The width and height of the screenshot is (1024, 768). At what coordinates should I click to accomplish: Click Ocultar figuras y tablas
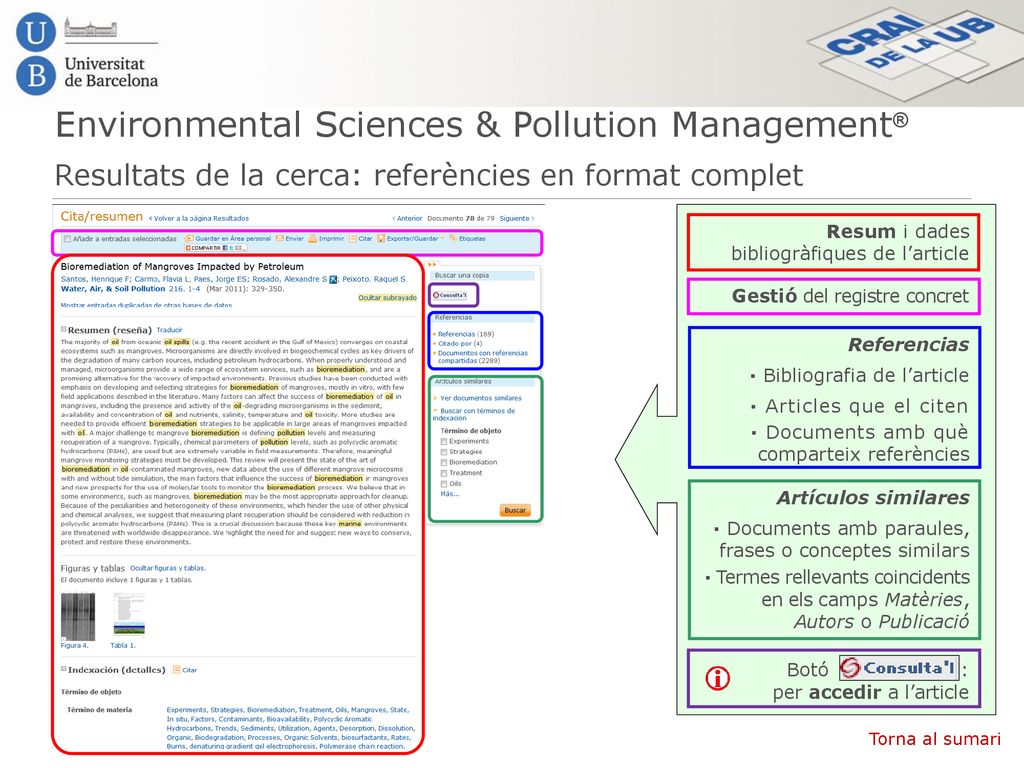167,568
